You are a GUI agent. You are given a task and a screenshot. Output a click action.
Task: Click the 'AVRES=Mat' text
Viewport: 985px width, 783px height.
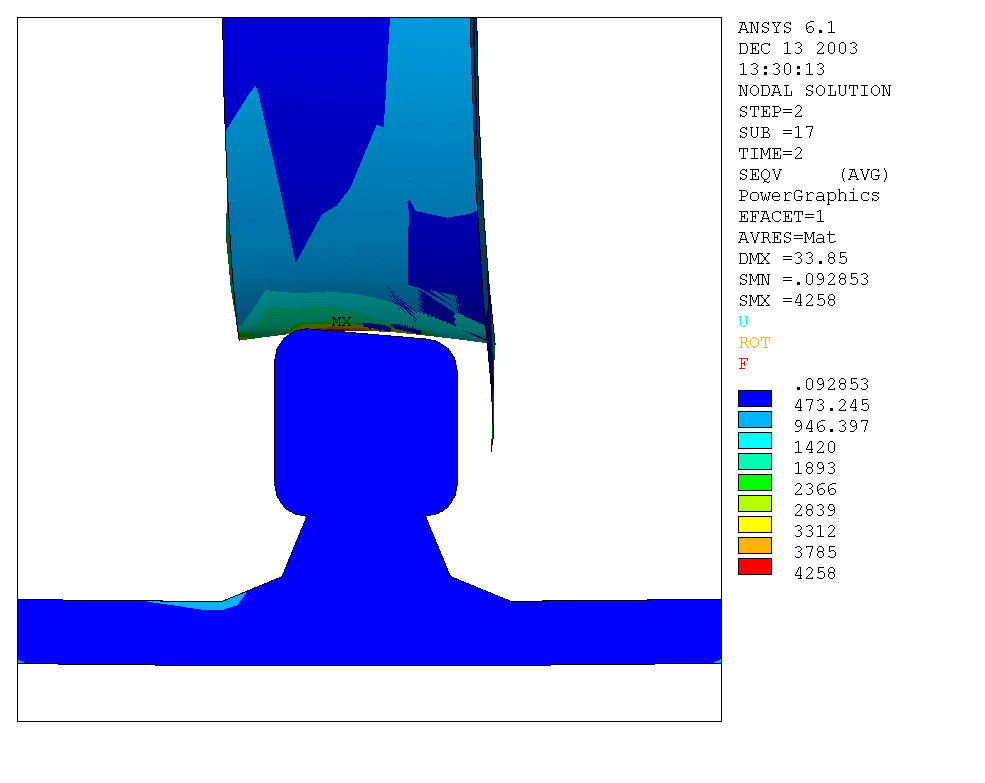(787, 238)
